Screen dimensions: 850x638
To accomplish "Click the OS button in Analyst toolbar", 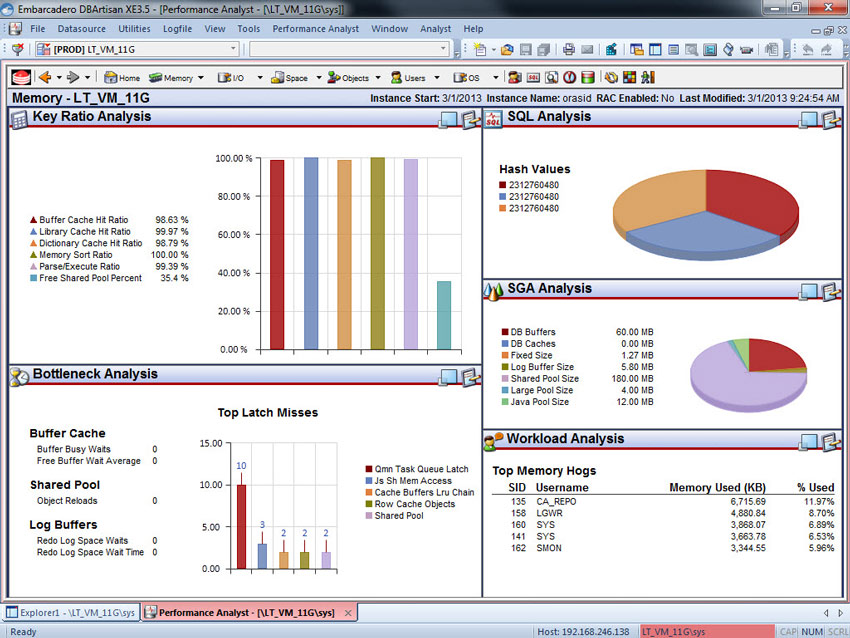I will coord(467,78).
